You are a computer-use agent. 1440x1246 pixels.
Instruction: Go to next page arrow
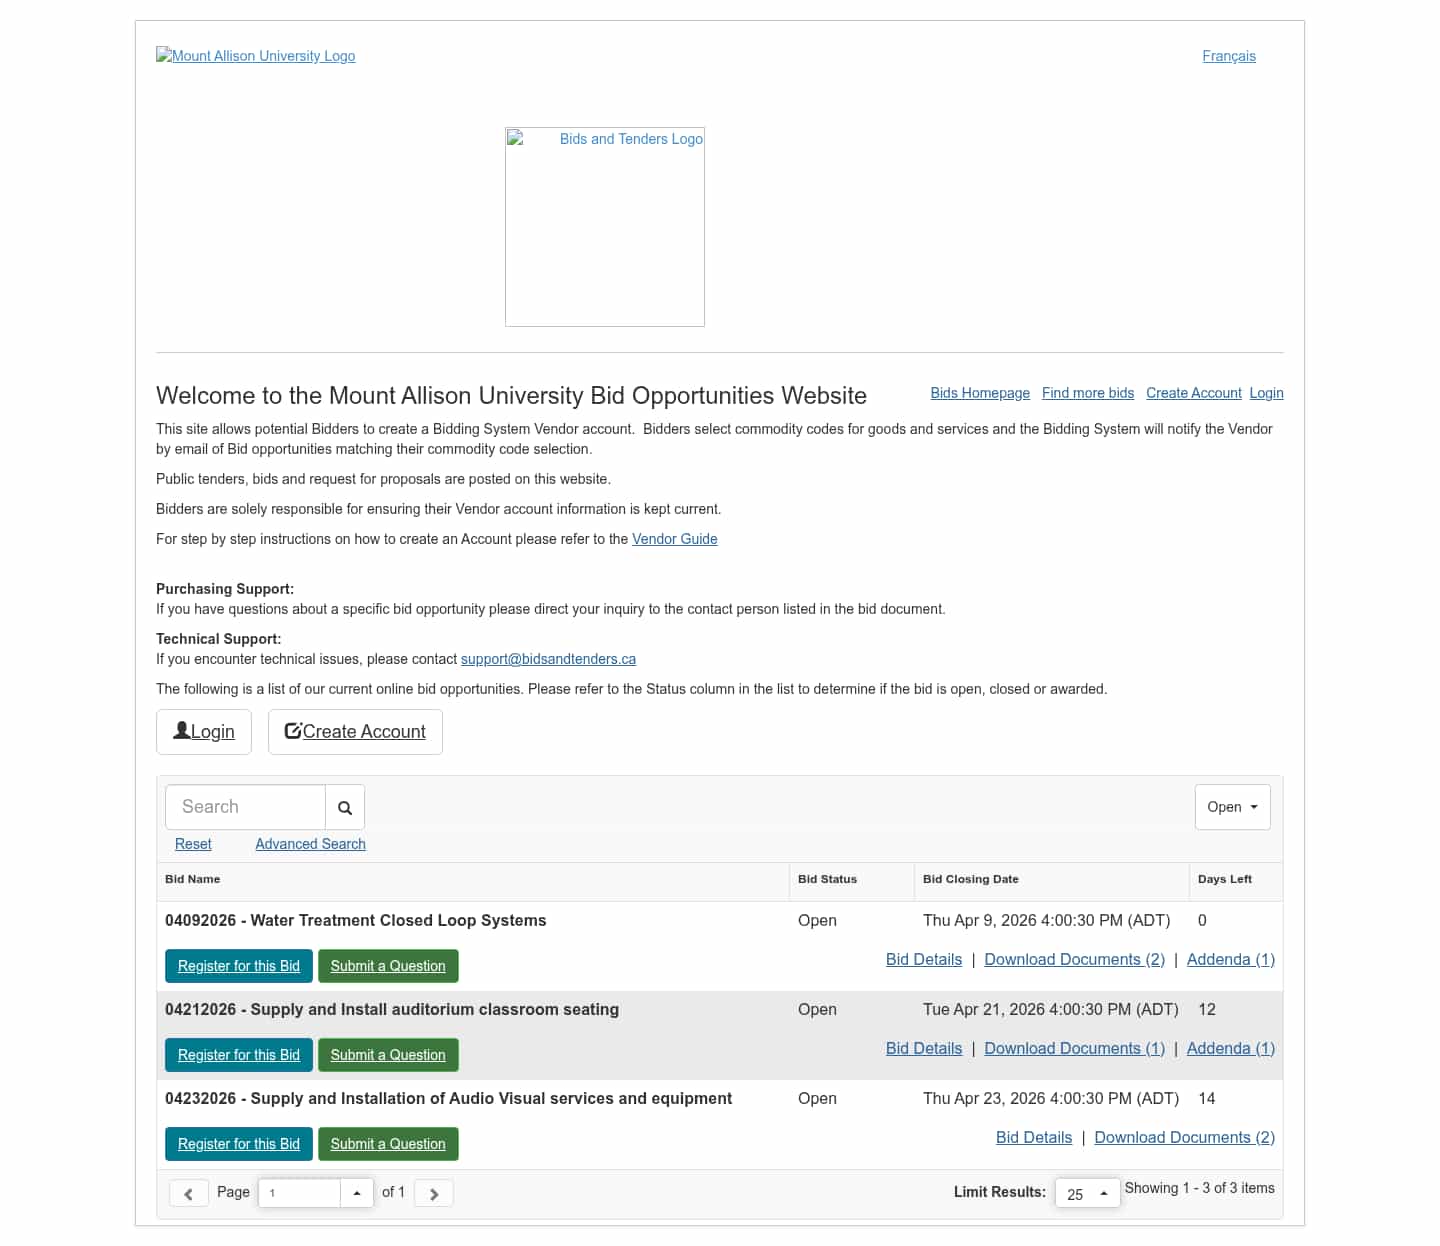[433, 1193]
